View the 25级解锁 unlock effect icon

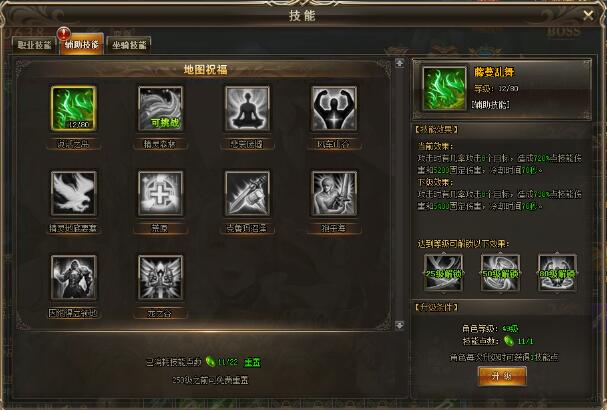443,273
